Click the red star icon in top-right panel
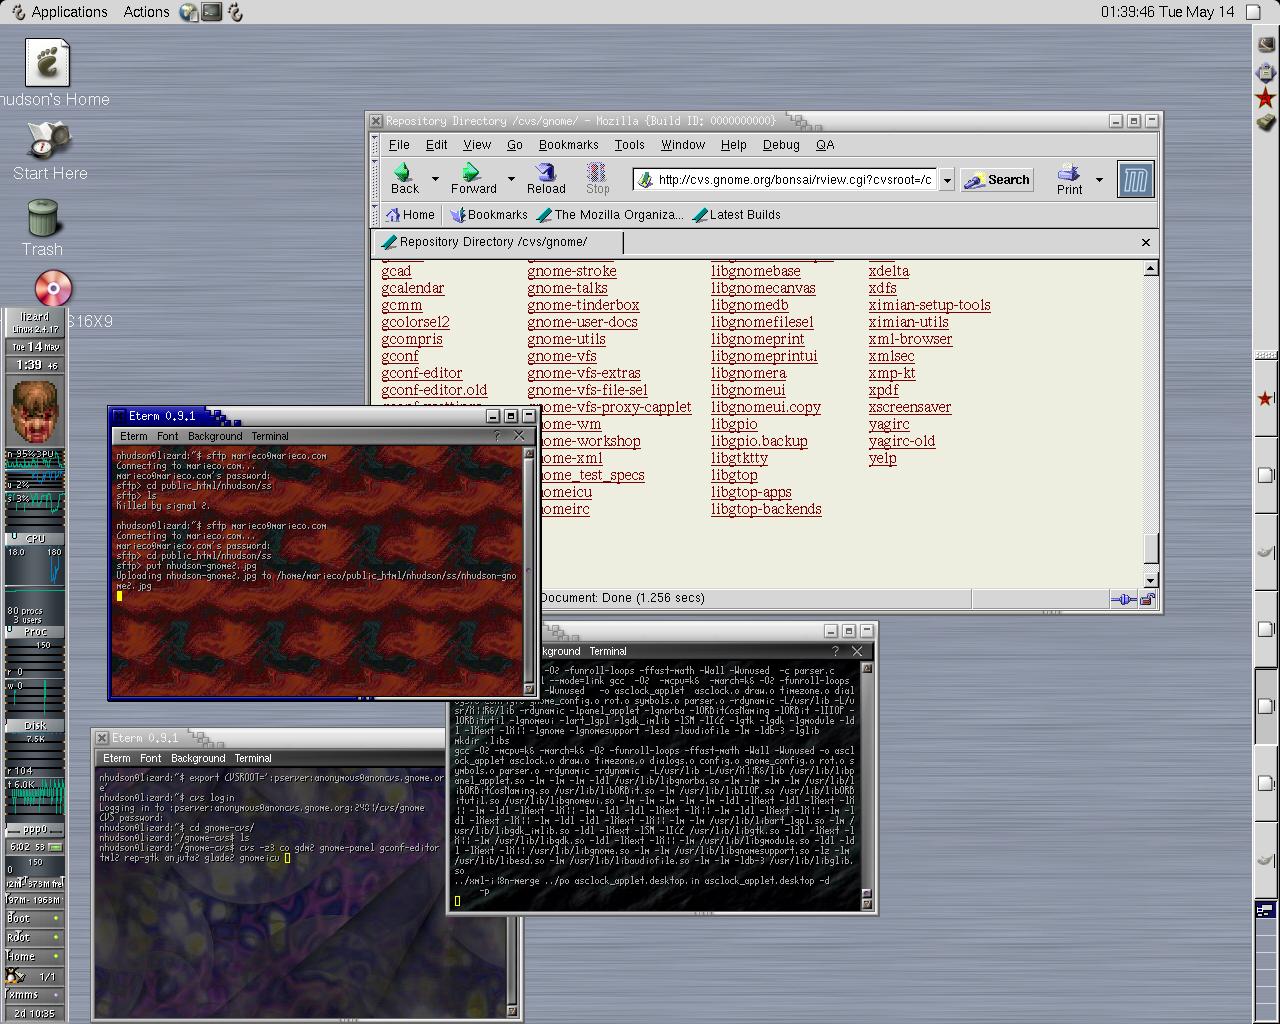1280x1024 pixels. click(x=1265, y=98)
